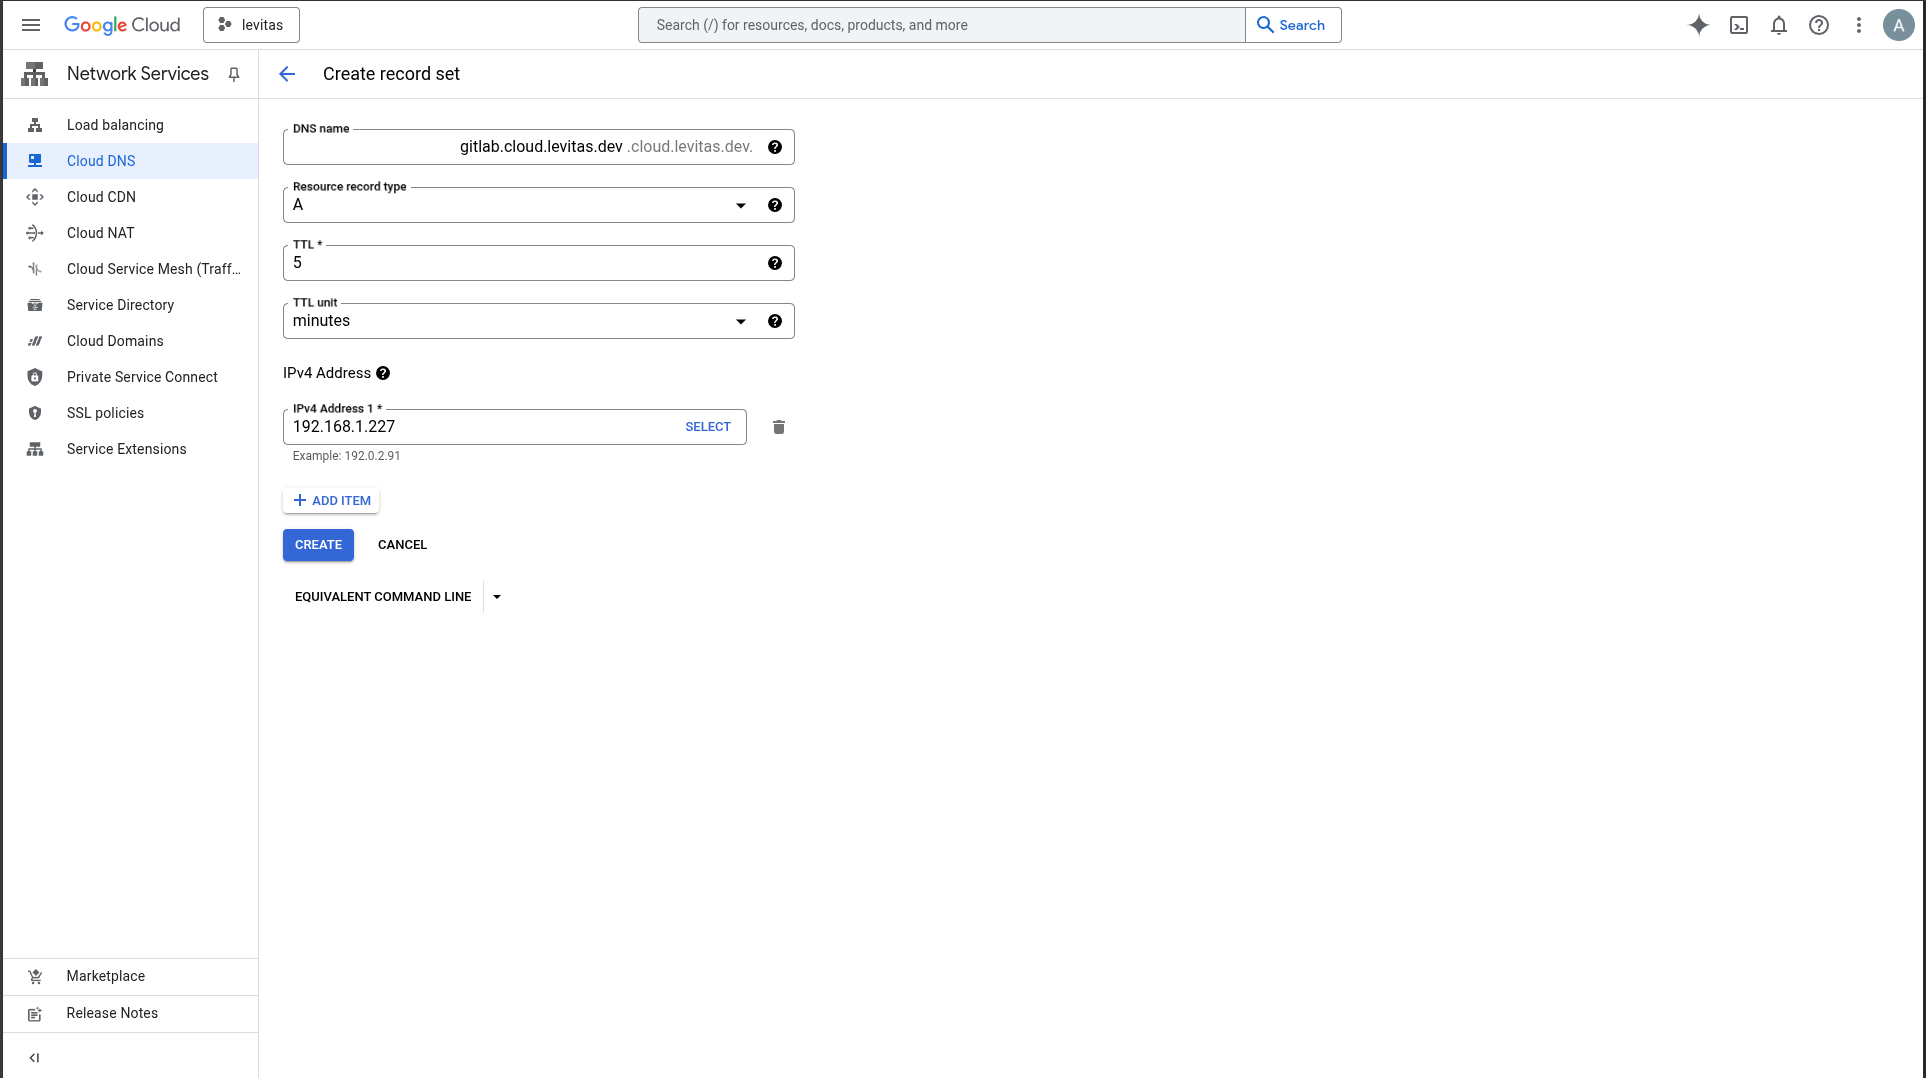Open Cloud NAT in sidebar
Viewport: 1926px width, 1078px height.
131,233
